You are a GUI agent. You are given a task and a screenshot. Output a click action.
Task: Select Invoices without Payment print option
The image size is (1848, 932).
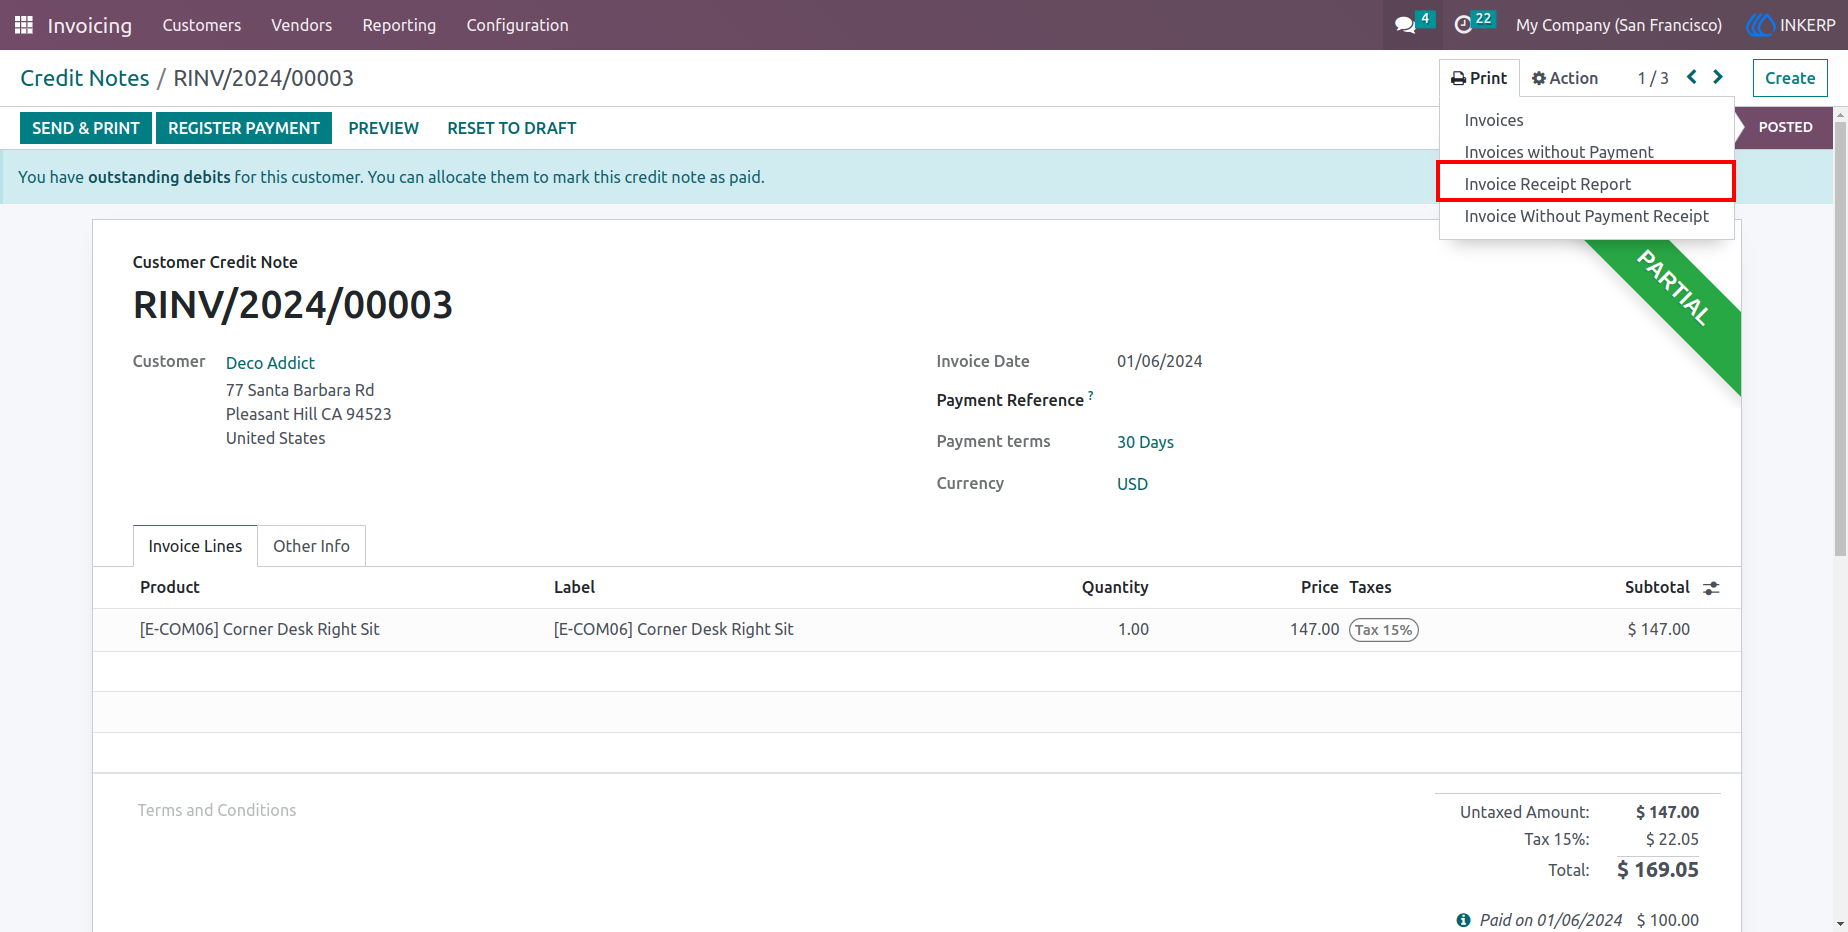tap(1587, 152)
